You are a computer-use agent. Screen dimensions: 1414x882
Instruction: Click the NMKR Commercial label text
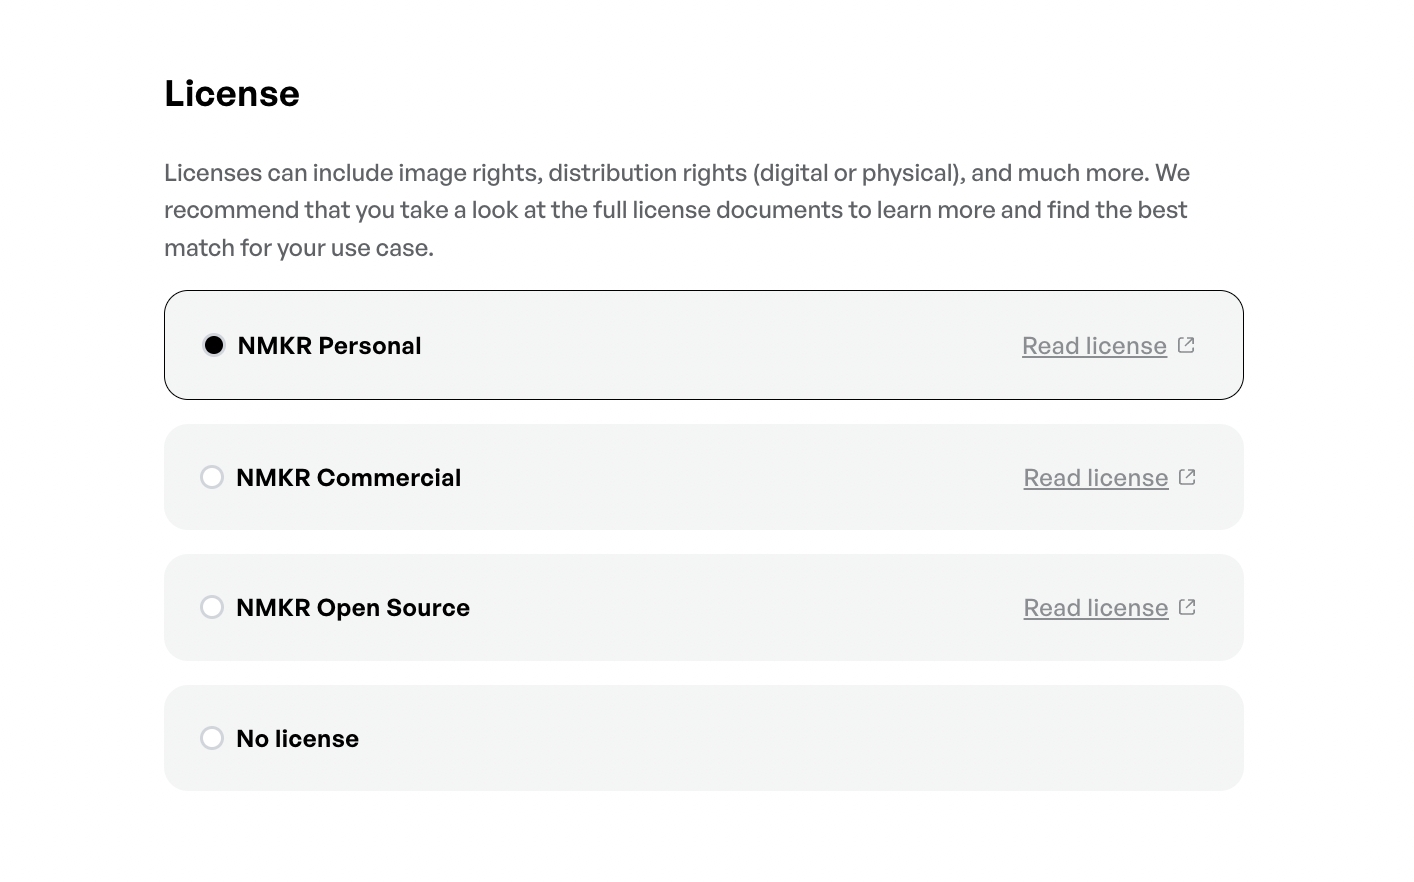[348, 478]
